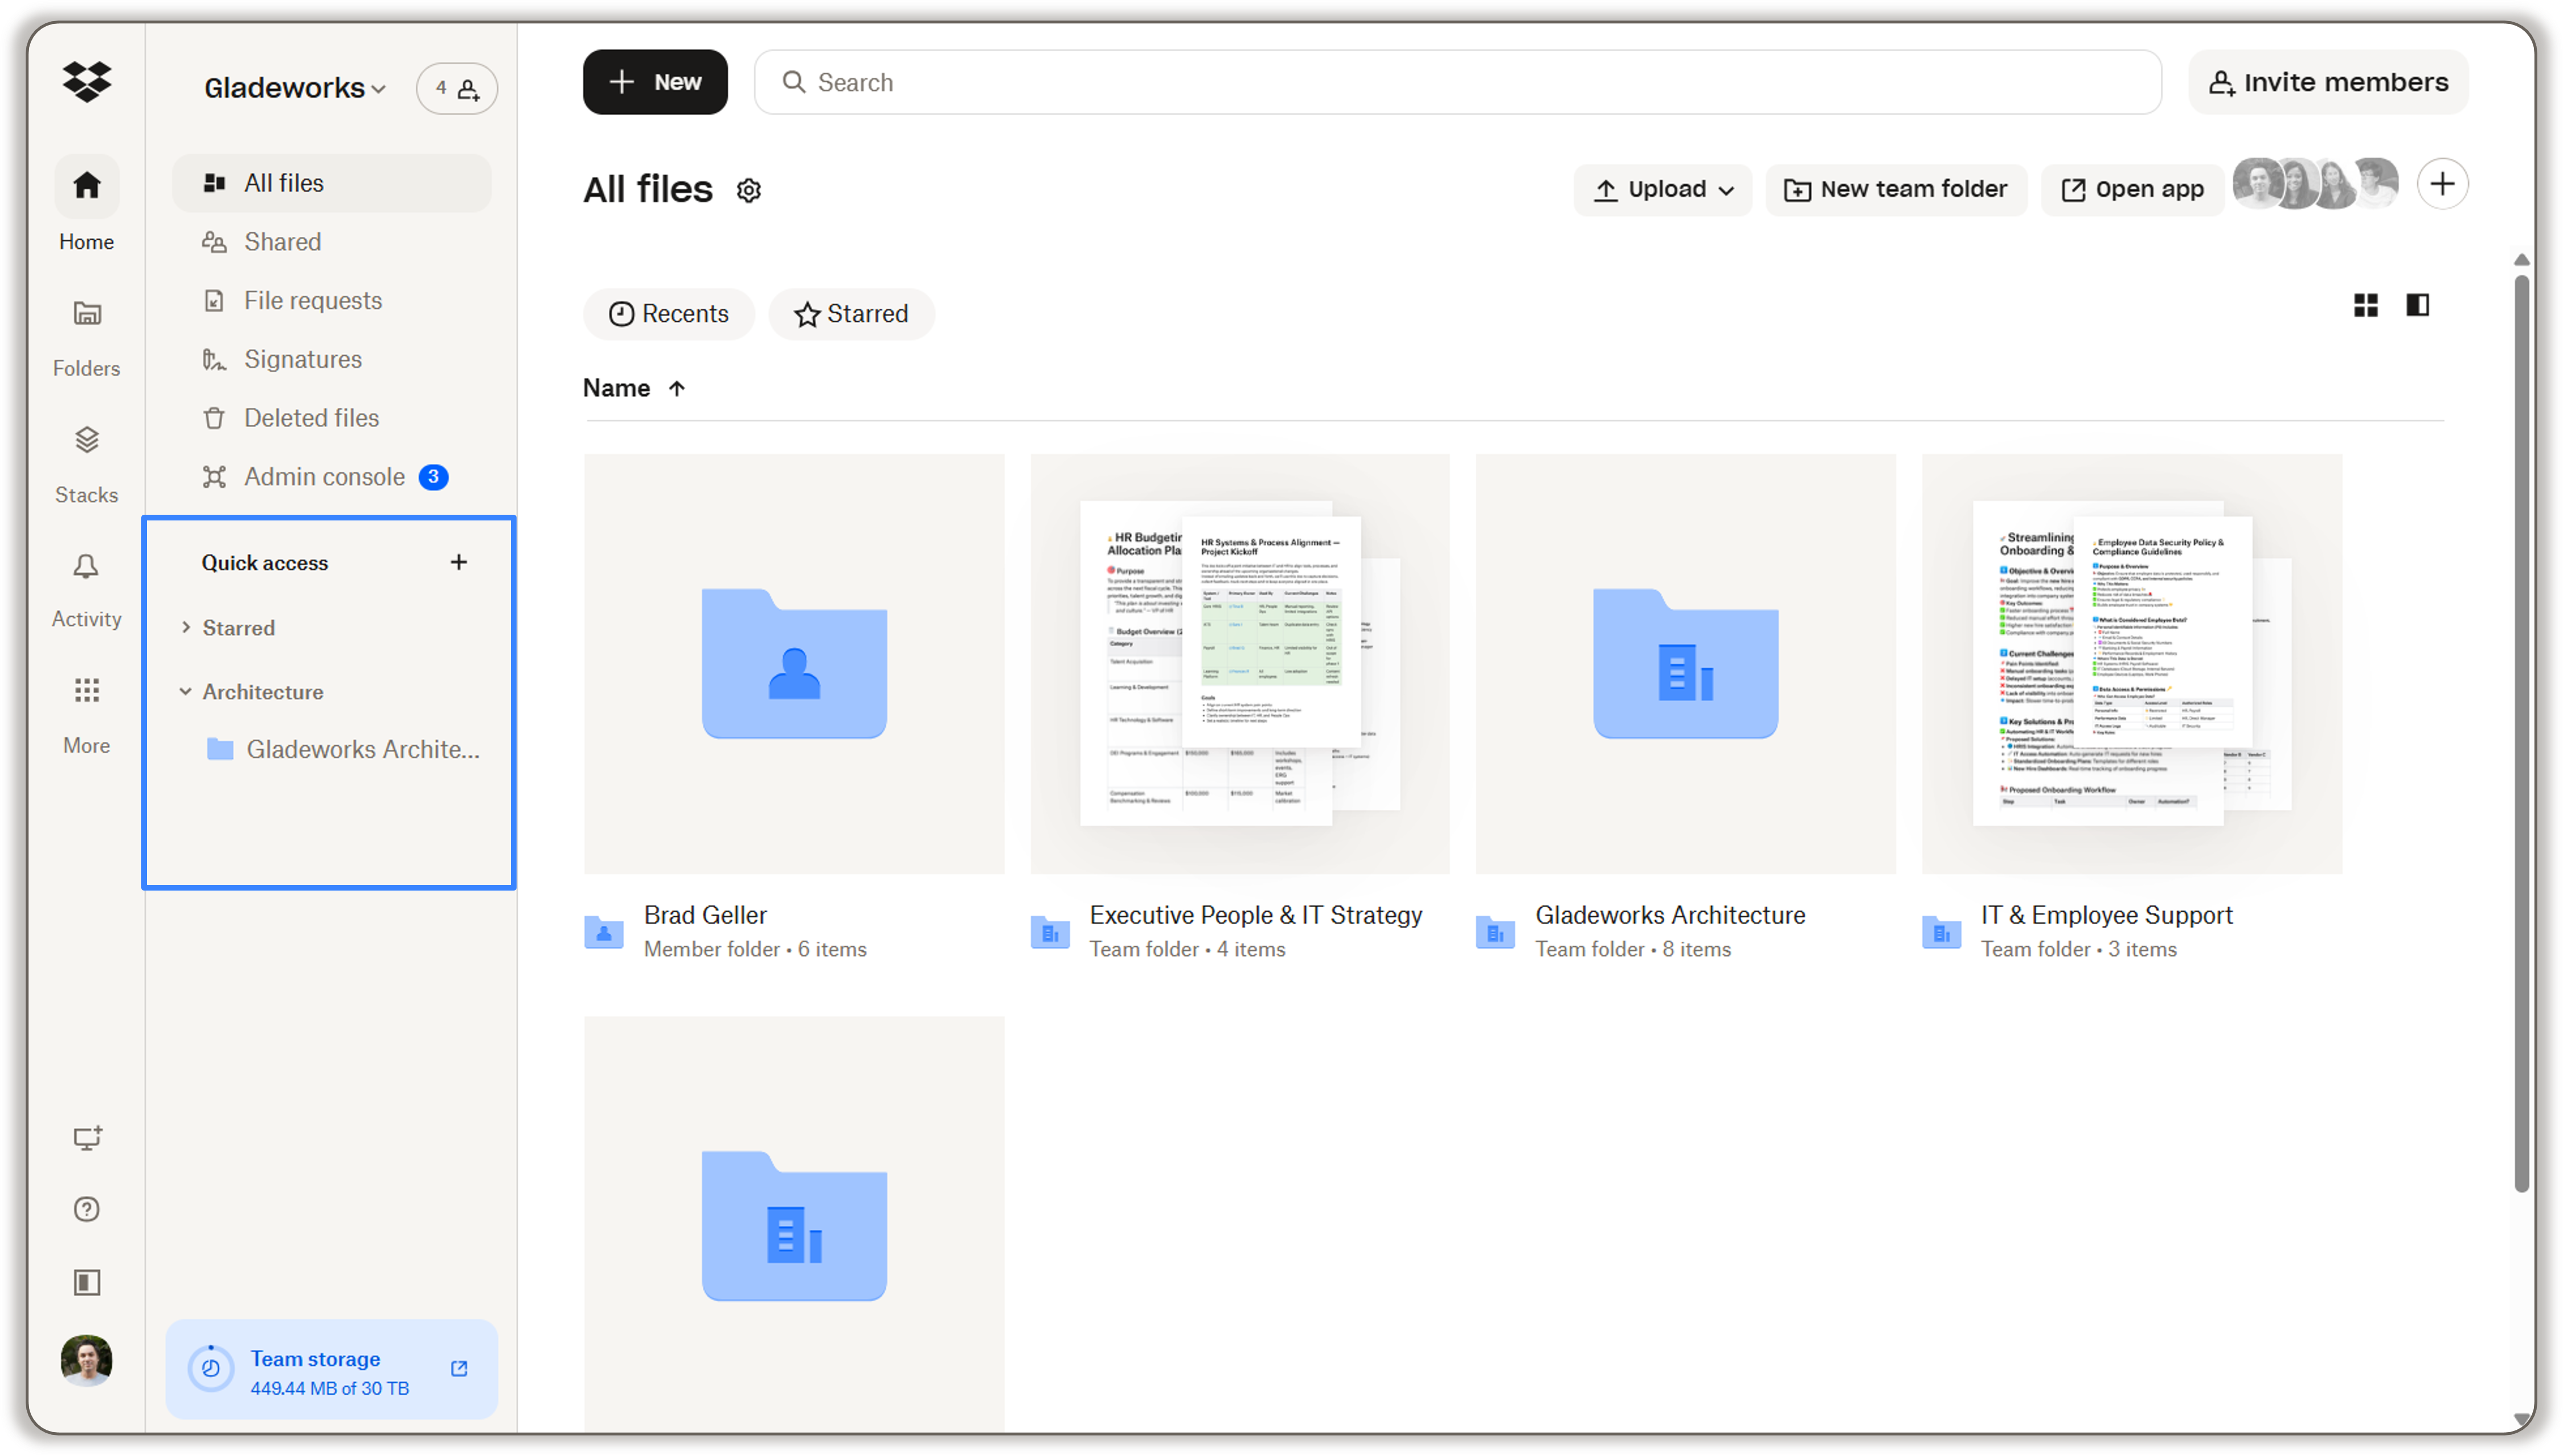Switch to grid view icon
The width and height of the screenshot is (2563, 1456).
click(2366, 306)
